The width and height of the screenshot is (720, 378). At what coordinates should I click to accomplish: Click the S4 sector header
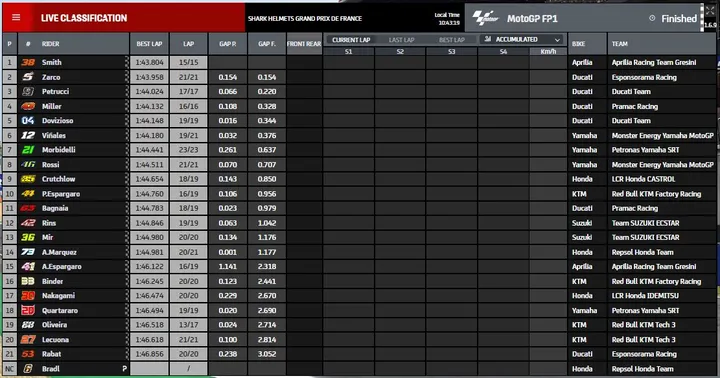coord(503,51)
